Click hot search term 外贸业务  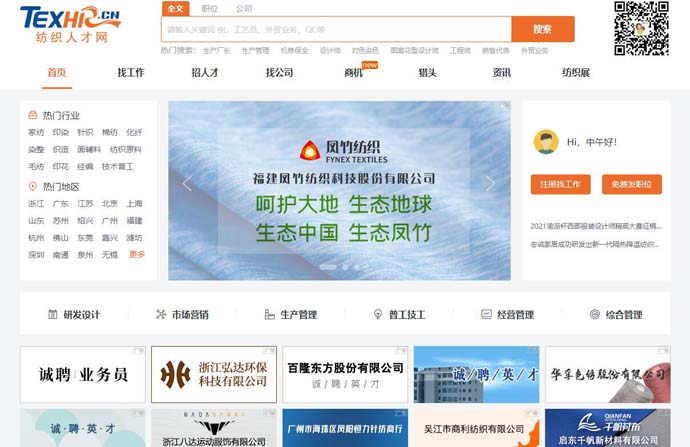coord(534,51)
